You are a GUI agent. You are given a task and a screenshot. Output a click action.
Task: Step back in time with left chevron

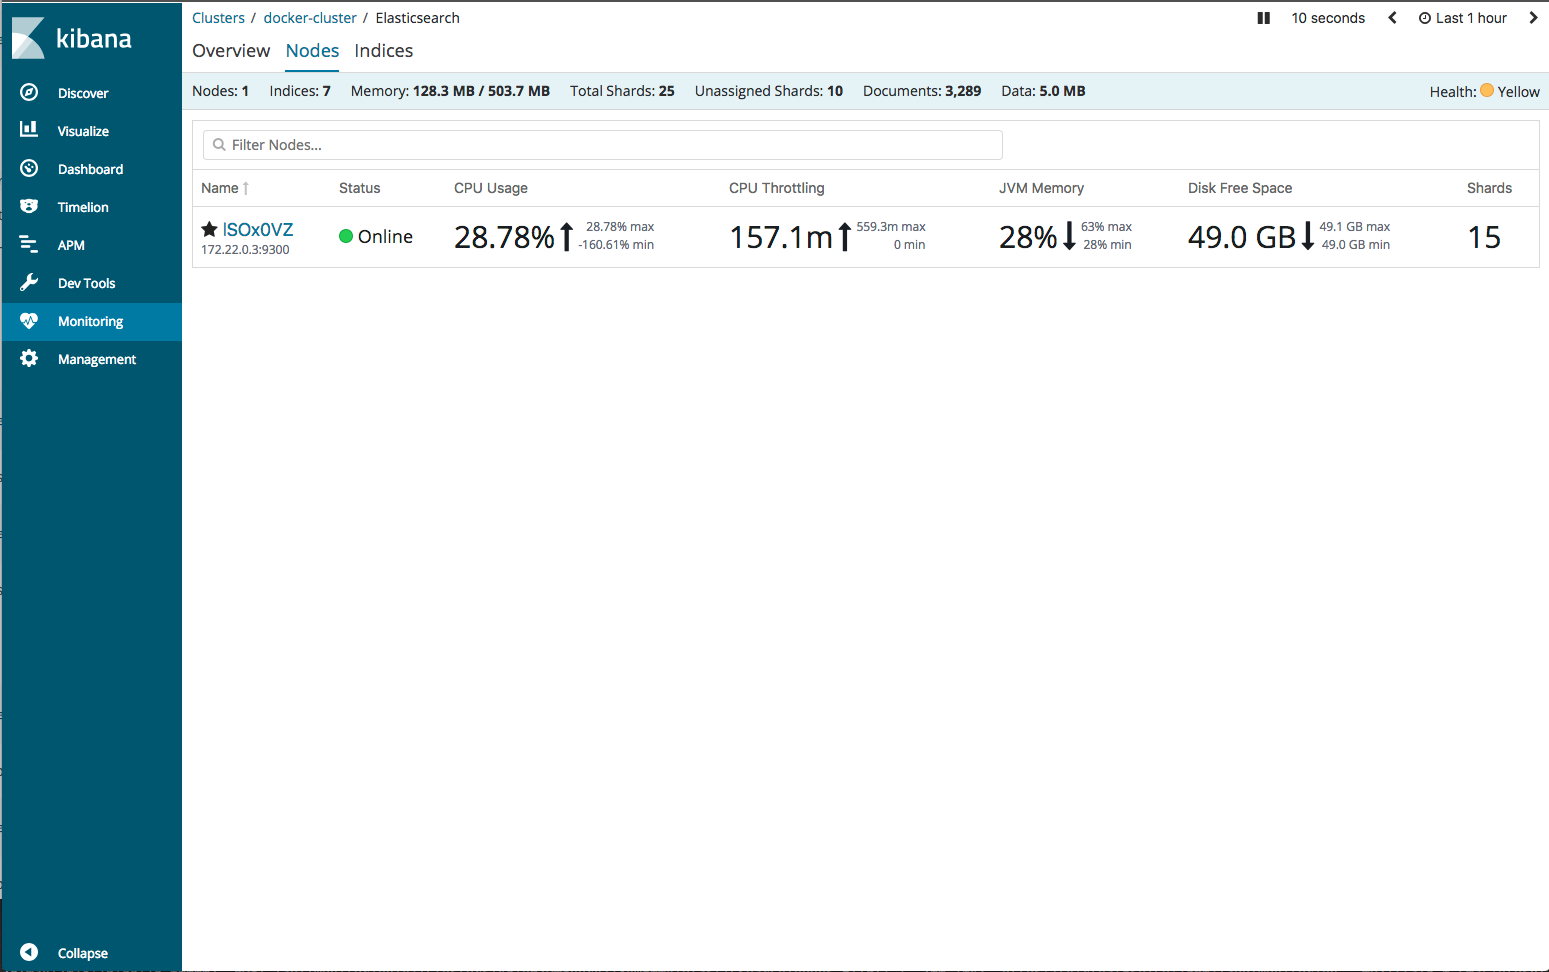pyautogui.click(x=1392, y=17)
